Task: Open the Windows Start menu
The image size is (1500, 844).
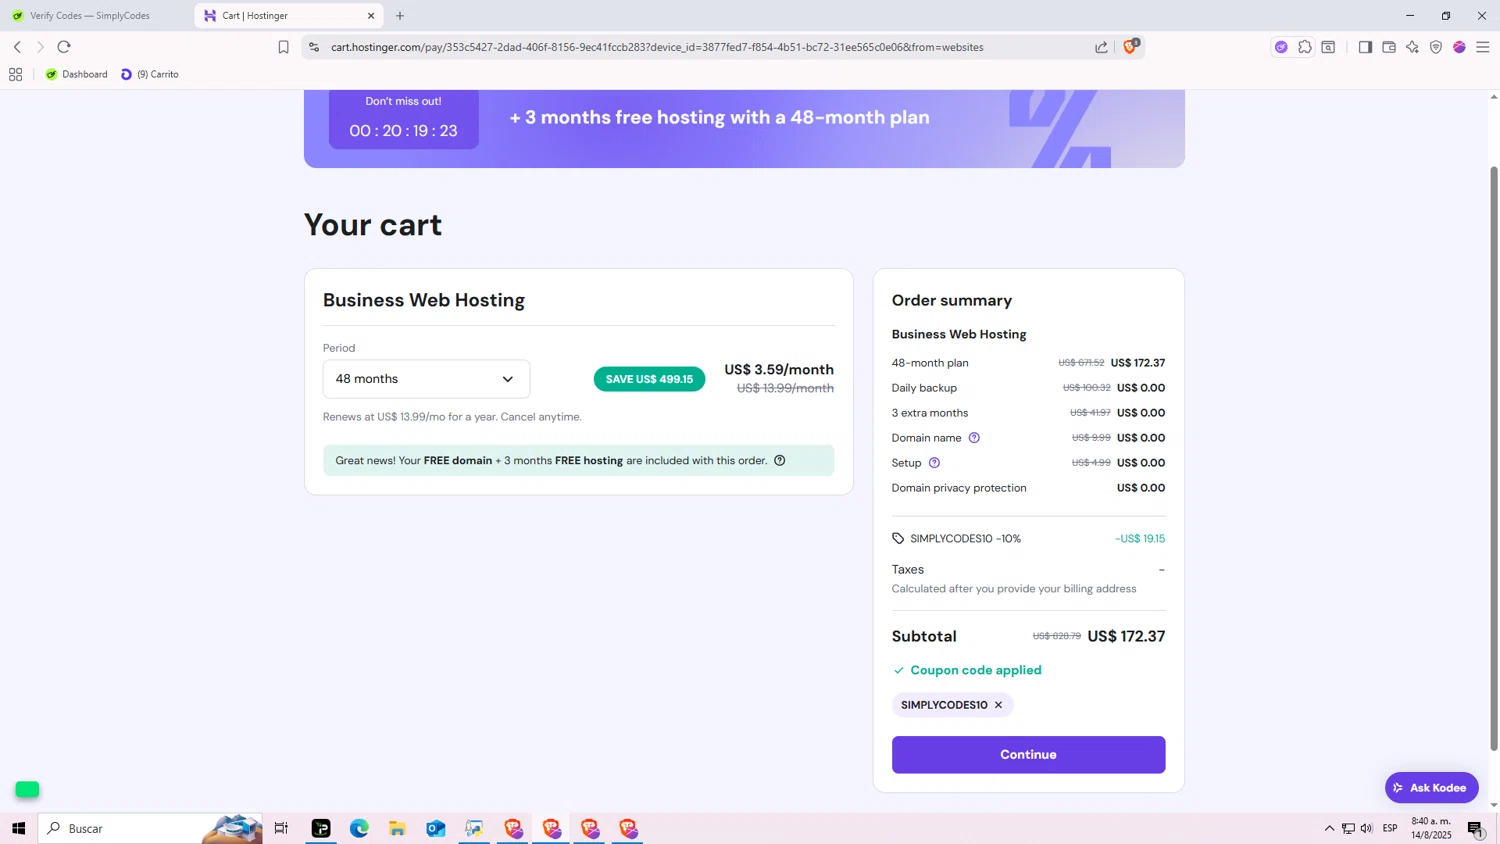Action: pyautogui.click(x=18, y=828)
